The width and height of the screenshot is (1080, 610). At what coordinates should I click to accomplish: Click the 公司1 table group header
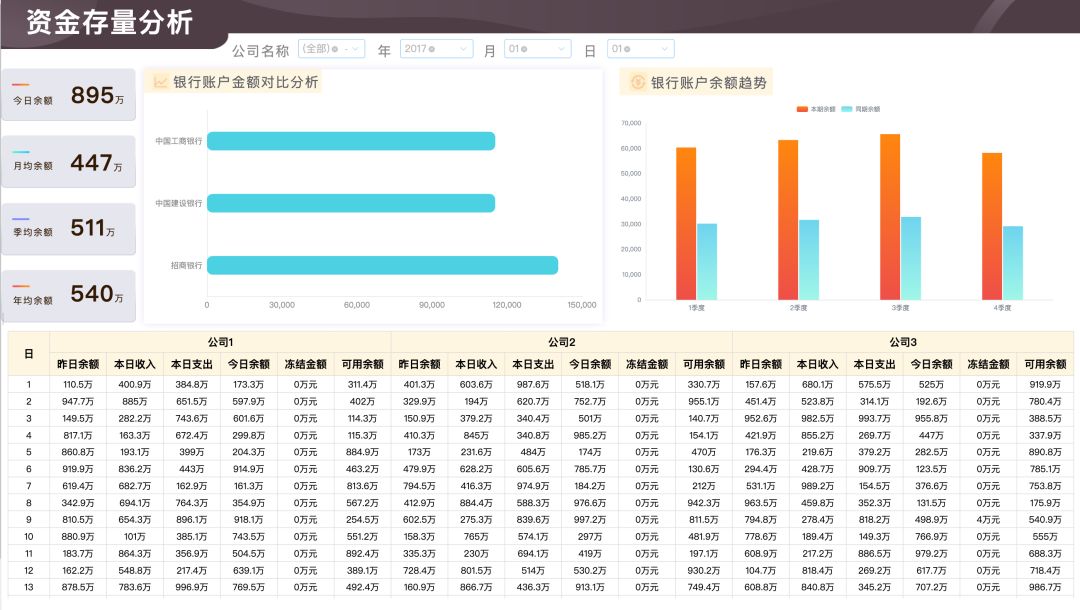tap(220, 342)
